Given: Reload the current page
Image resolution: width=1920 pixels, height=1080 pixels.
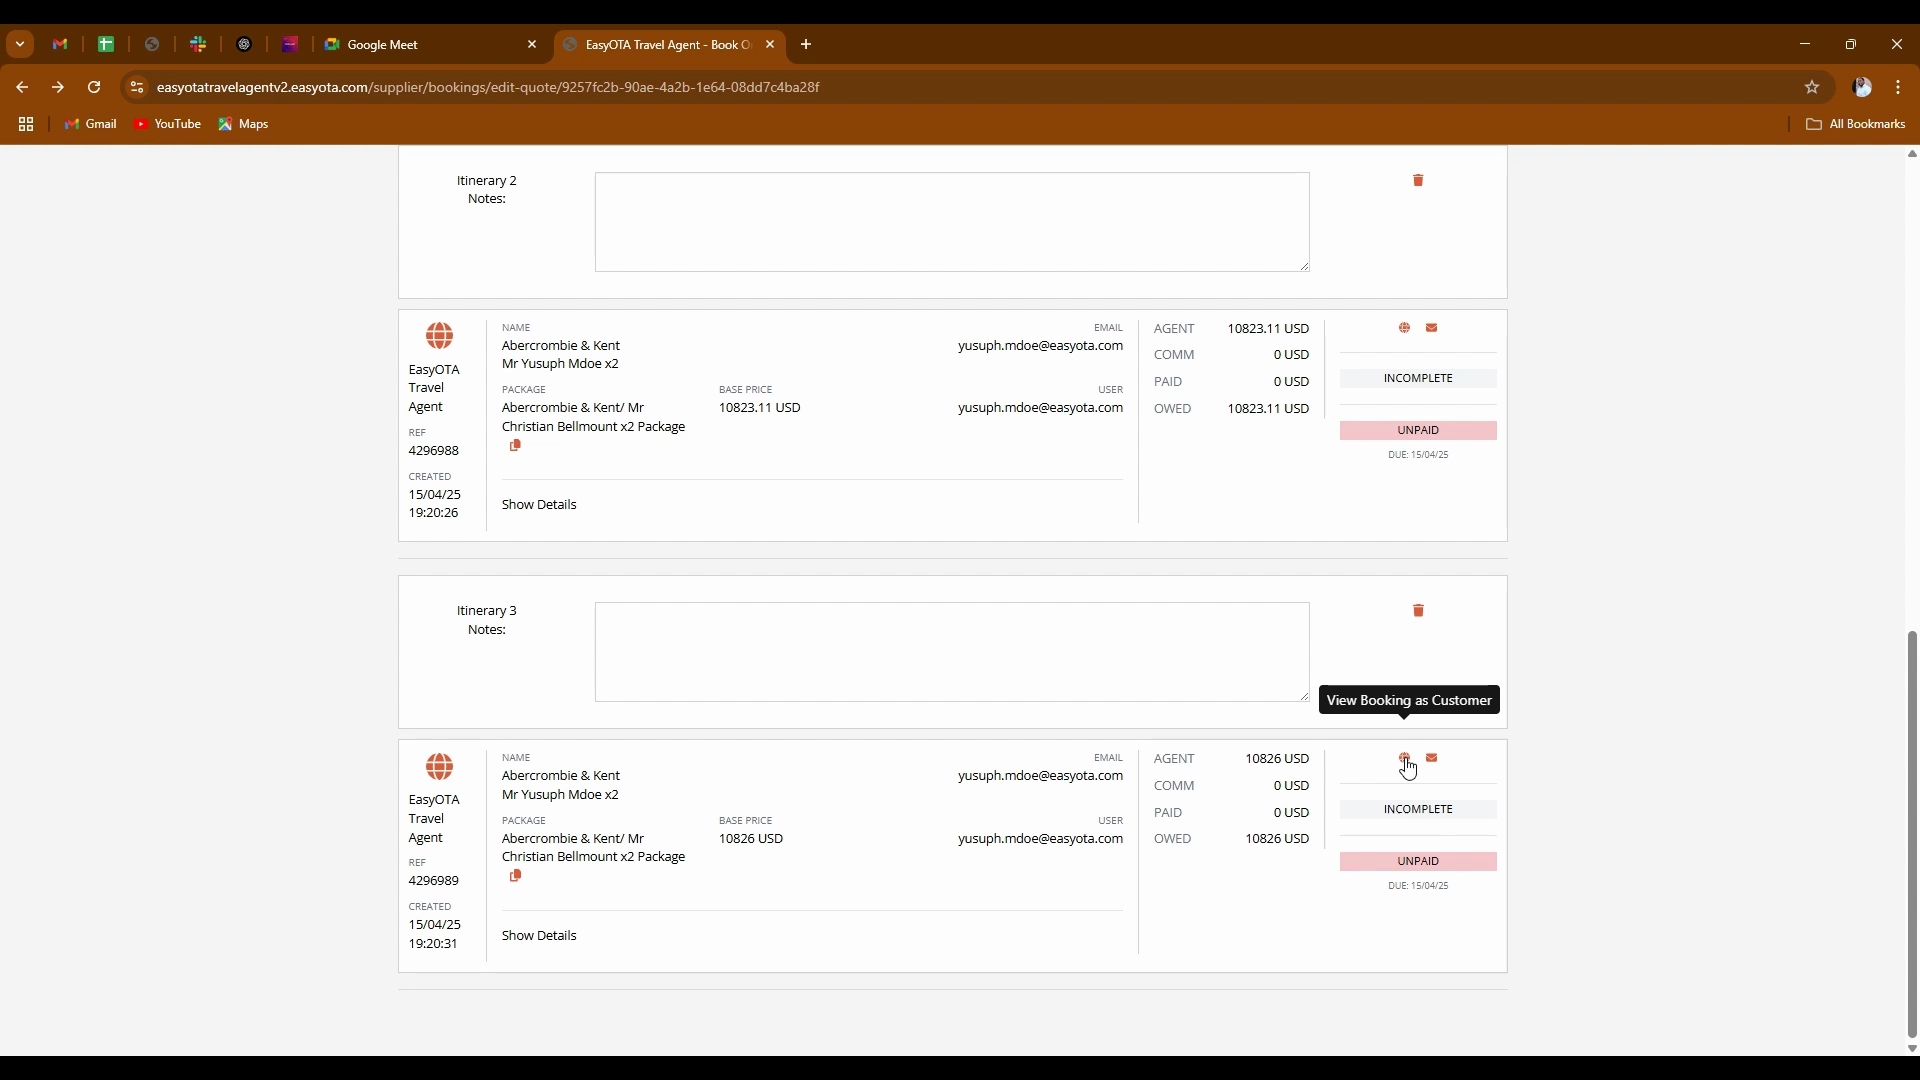Looking at the screenshot, I should point(94,87).
